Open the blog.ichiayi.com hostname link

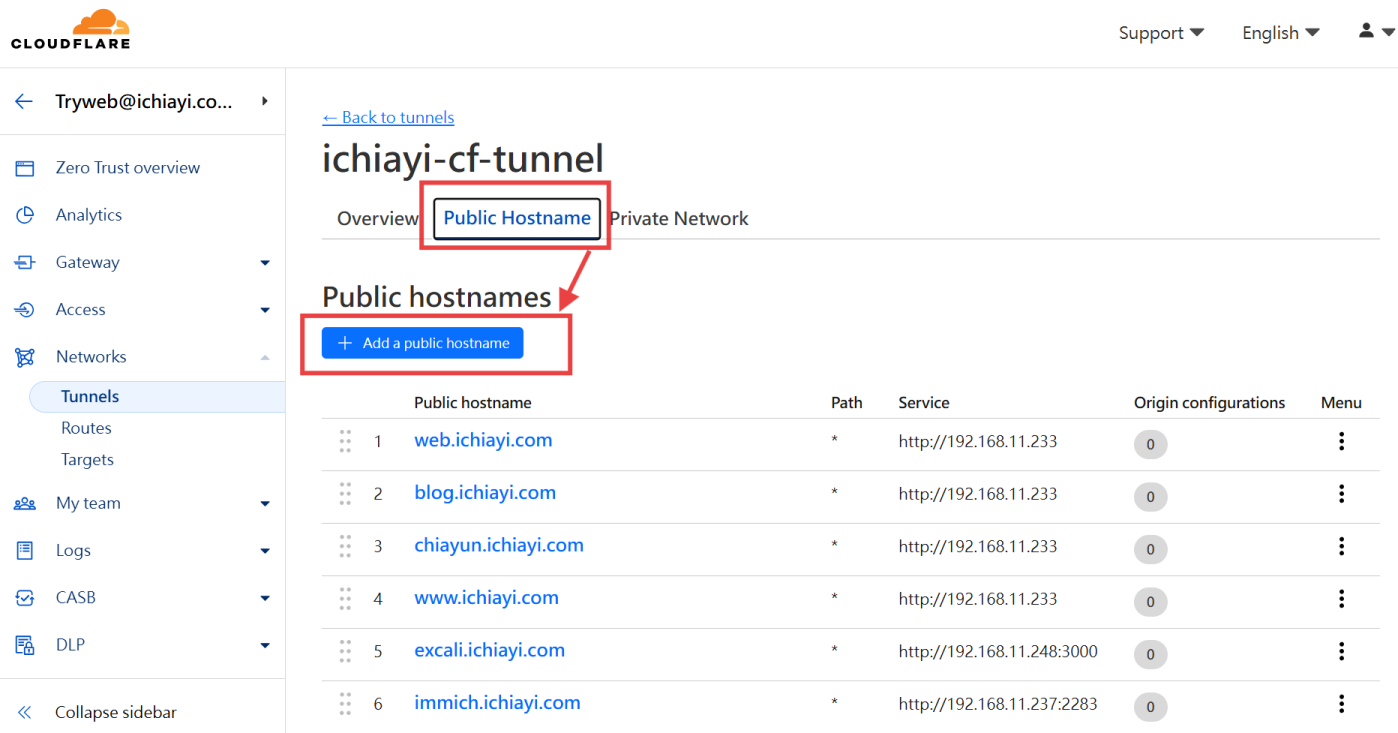click(x=485, y=493)
